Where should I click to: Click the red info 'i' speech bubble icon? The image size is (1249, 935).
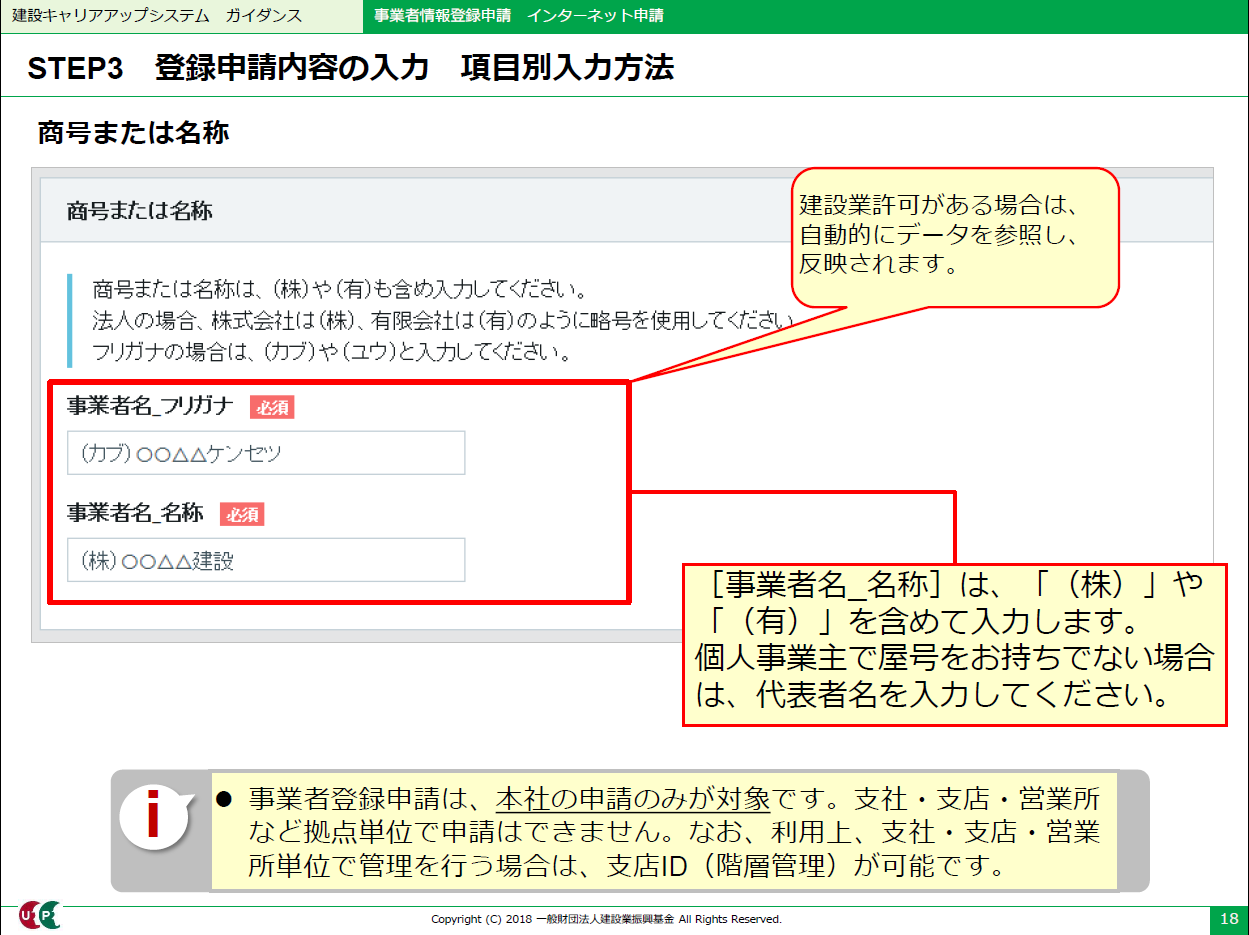pyautogui.click(x=156, y=817)
